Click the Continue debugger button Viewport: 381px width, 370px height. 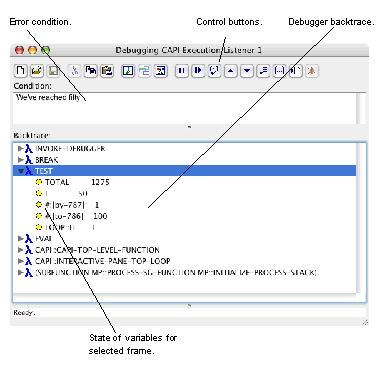pyautogui.click(x=198, y=71)
